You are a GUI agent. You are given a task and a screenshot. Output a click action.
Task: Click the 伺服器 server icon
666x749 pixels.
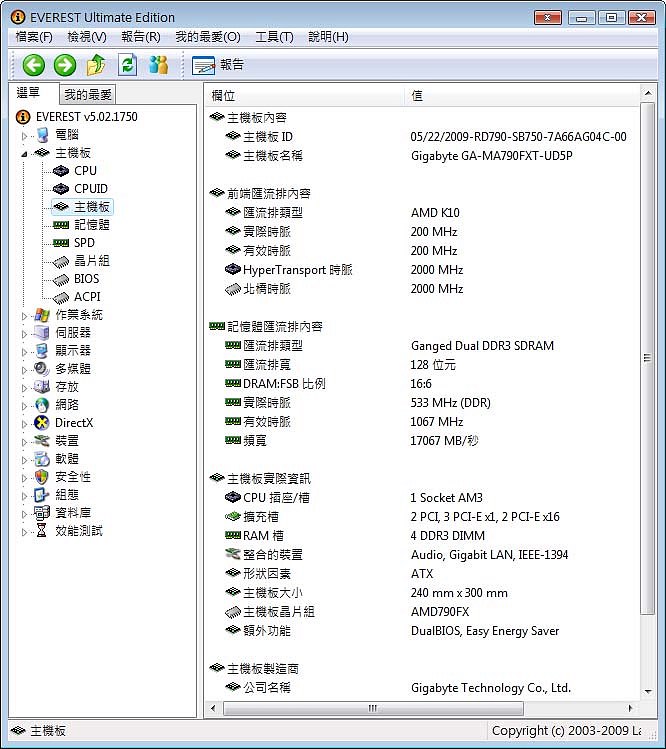(42, 333)
